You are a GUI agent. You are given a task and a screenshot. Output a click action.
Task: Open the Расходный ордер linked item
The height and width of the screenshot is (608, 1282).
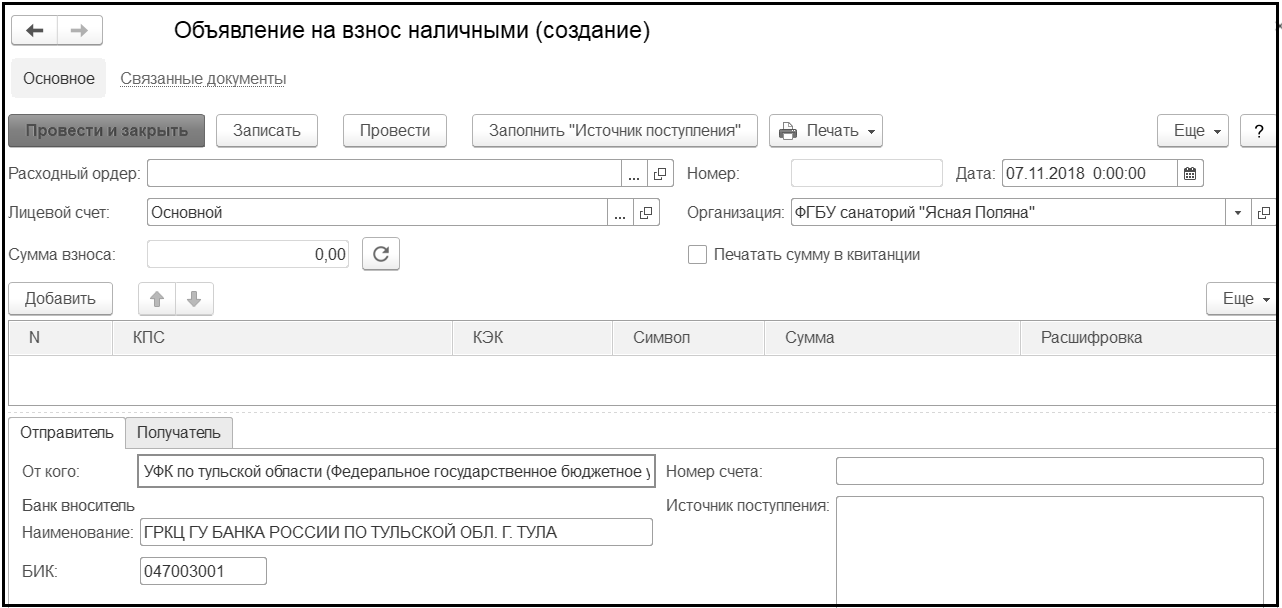659,173
